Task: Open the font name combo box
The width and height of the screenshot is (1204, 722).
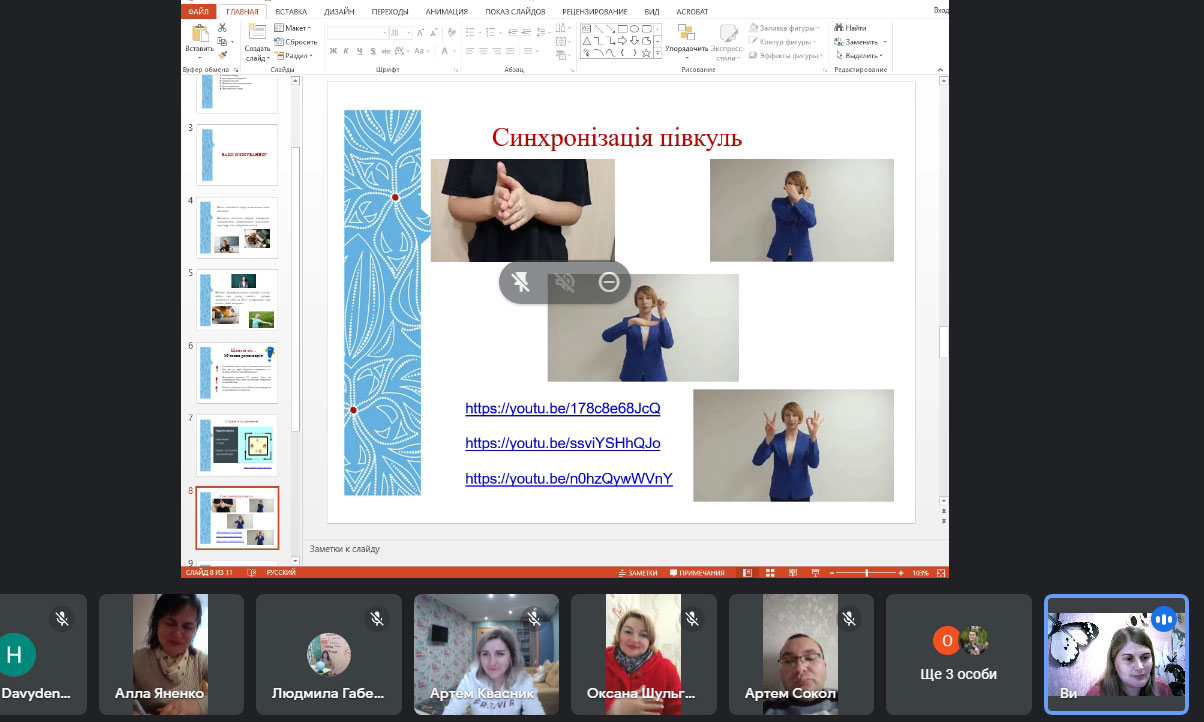Action: (x=357, y=32)
